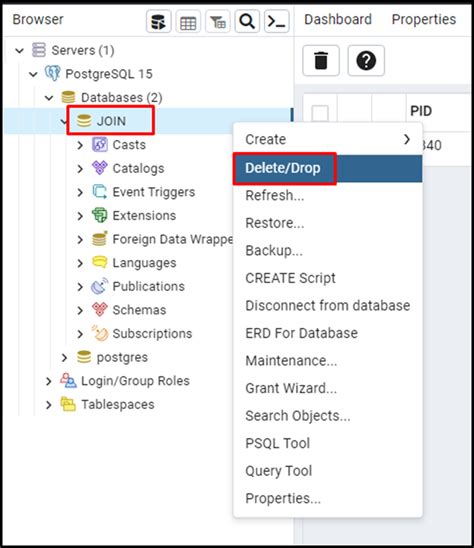Screen dimensions: 474x548
Task: Open the Create submenu
Action: coord(328,139)
